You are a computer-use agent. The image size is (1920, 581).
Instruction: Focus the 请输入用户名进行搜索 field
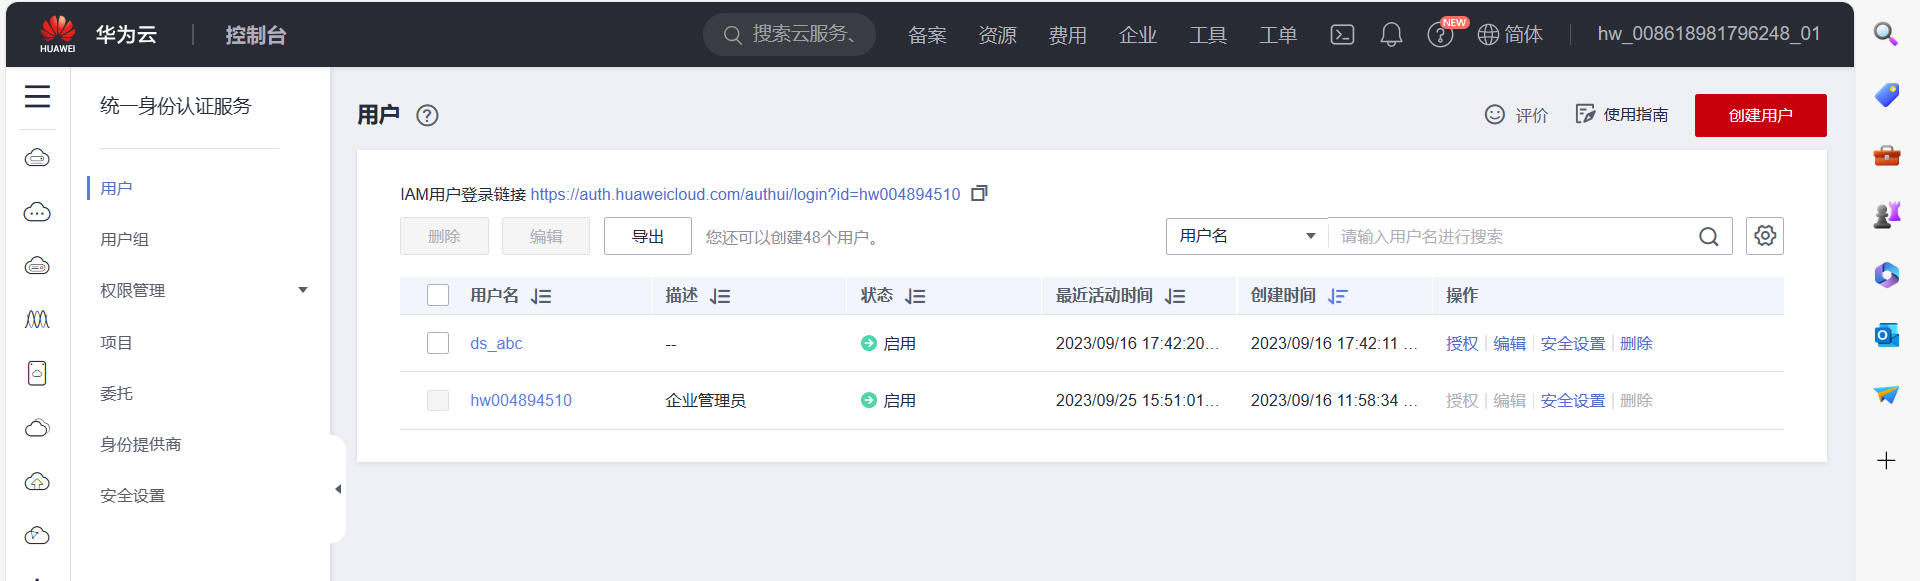click(1510, 236)
